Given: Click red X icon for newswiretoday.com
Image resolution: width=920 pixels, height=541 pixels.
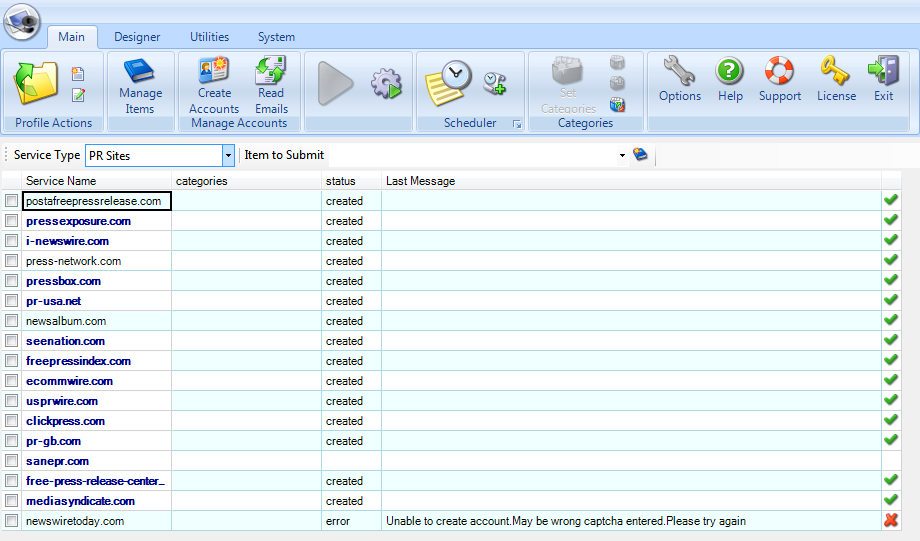Looking at the screenshot, I should (x=891, y=520).
